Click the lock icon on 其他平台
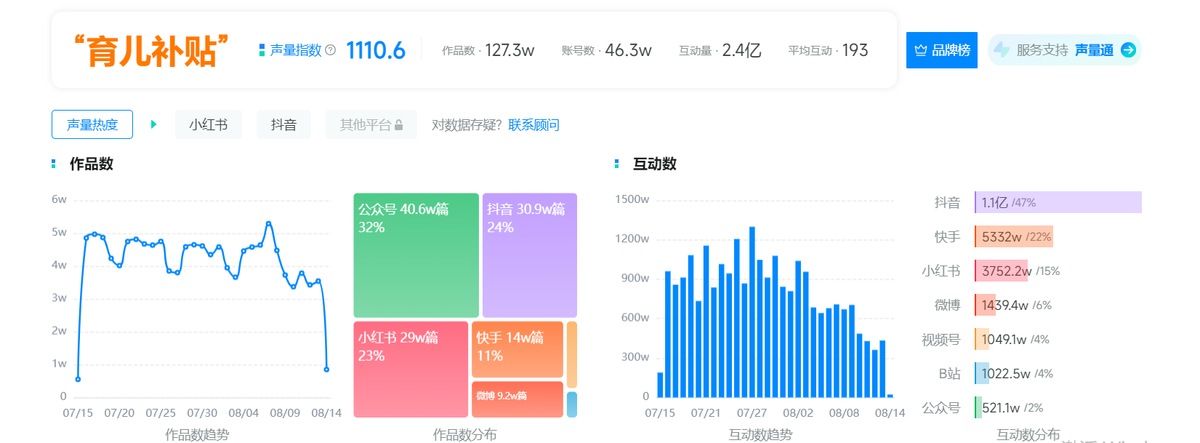 pyautogui.click(x=399, y=125)
